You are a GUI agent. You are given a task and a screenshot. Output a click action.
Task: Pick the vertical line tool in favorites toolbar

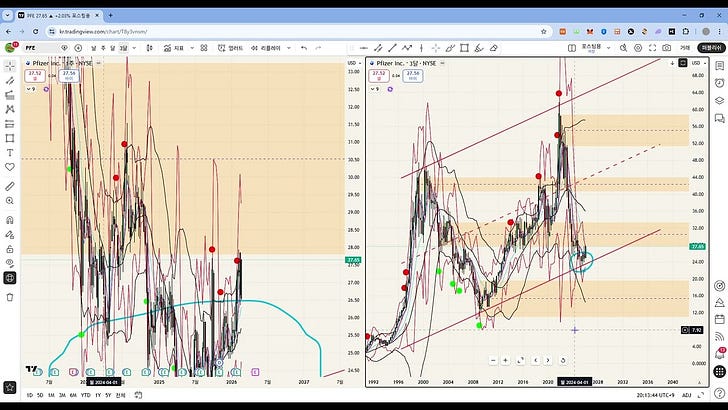[422, 48]
